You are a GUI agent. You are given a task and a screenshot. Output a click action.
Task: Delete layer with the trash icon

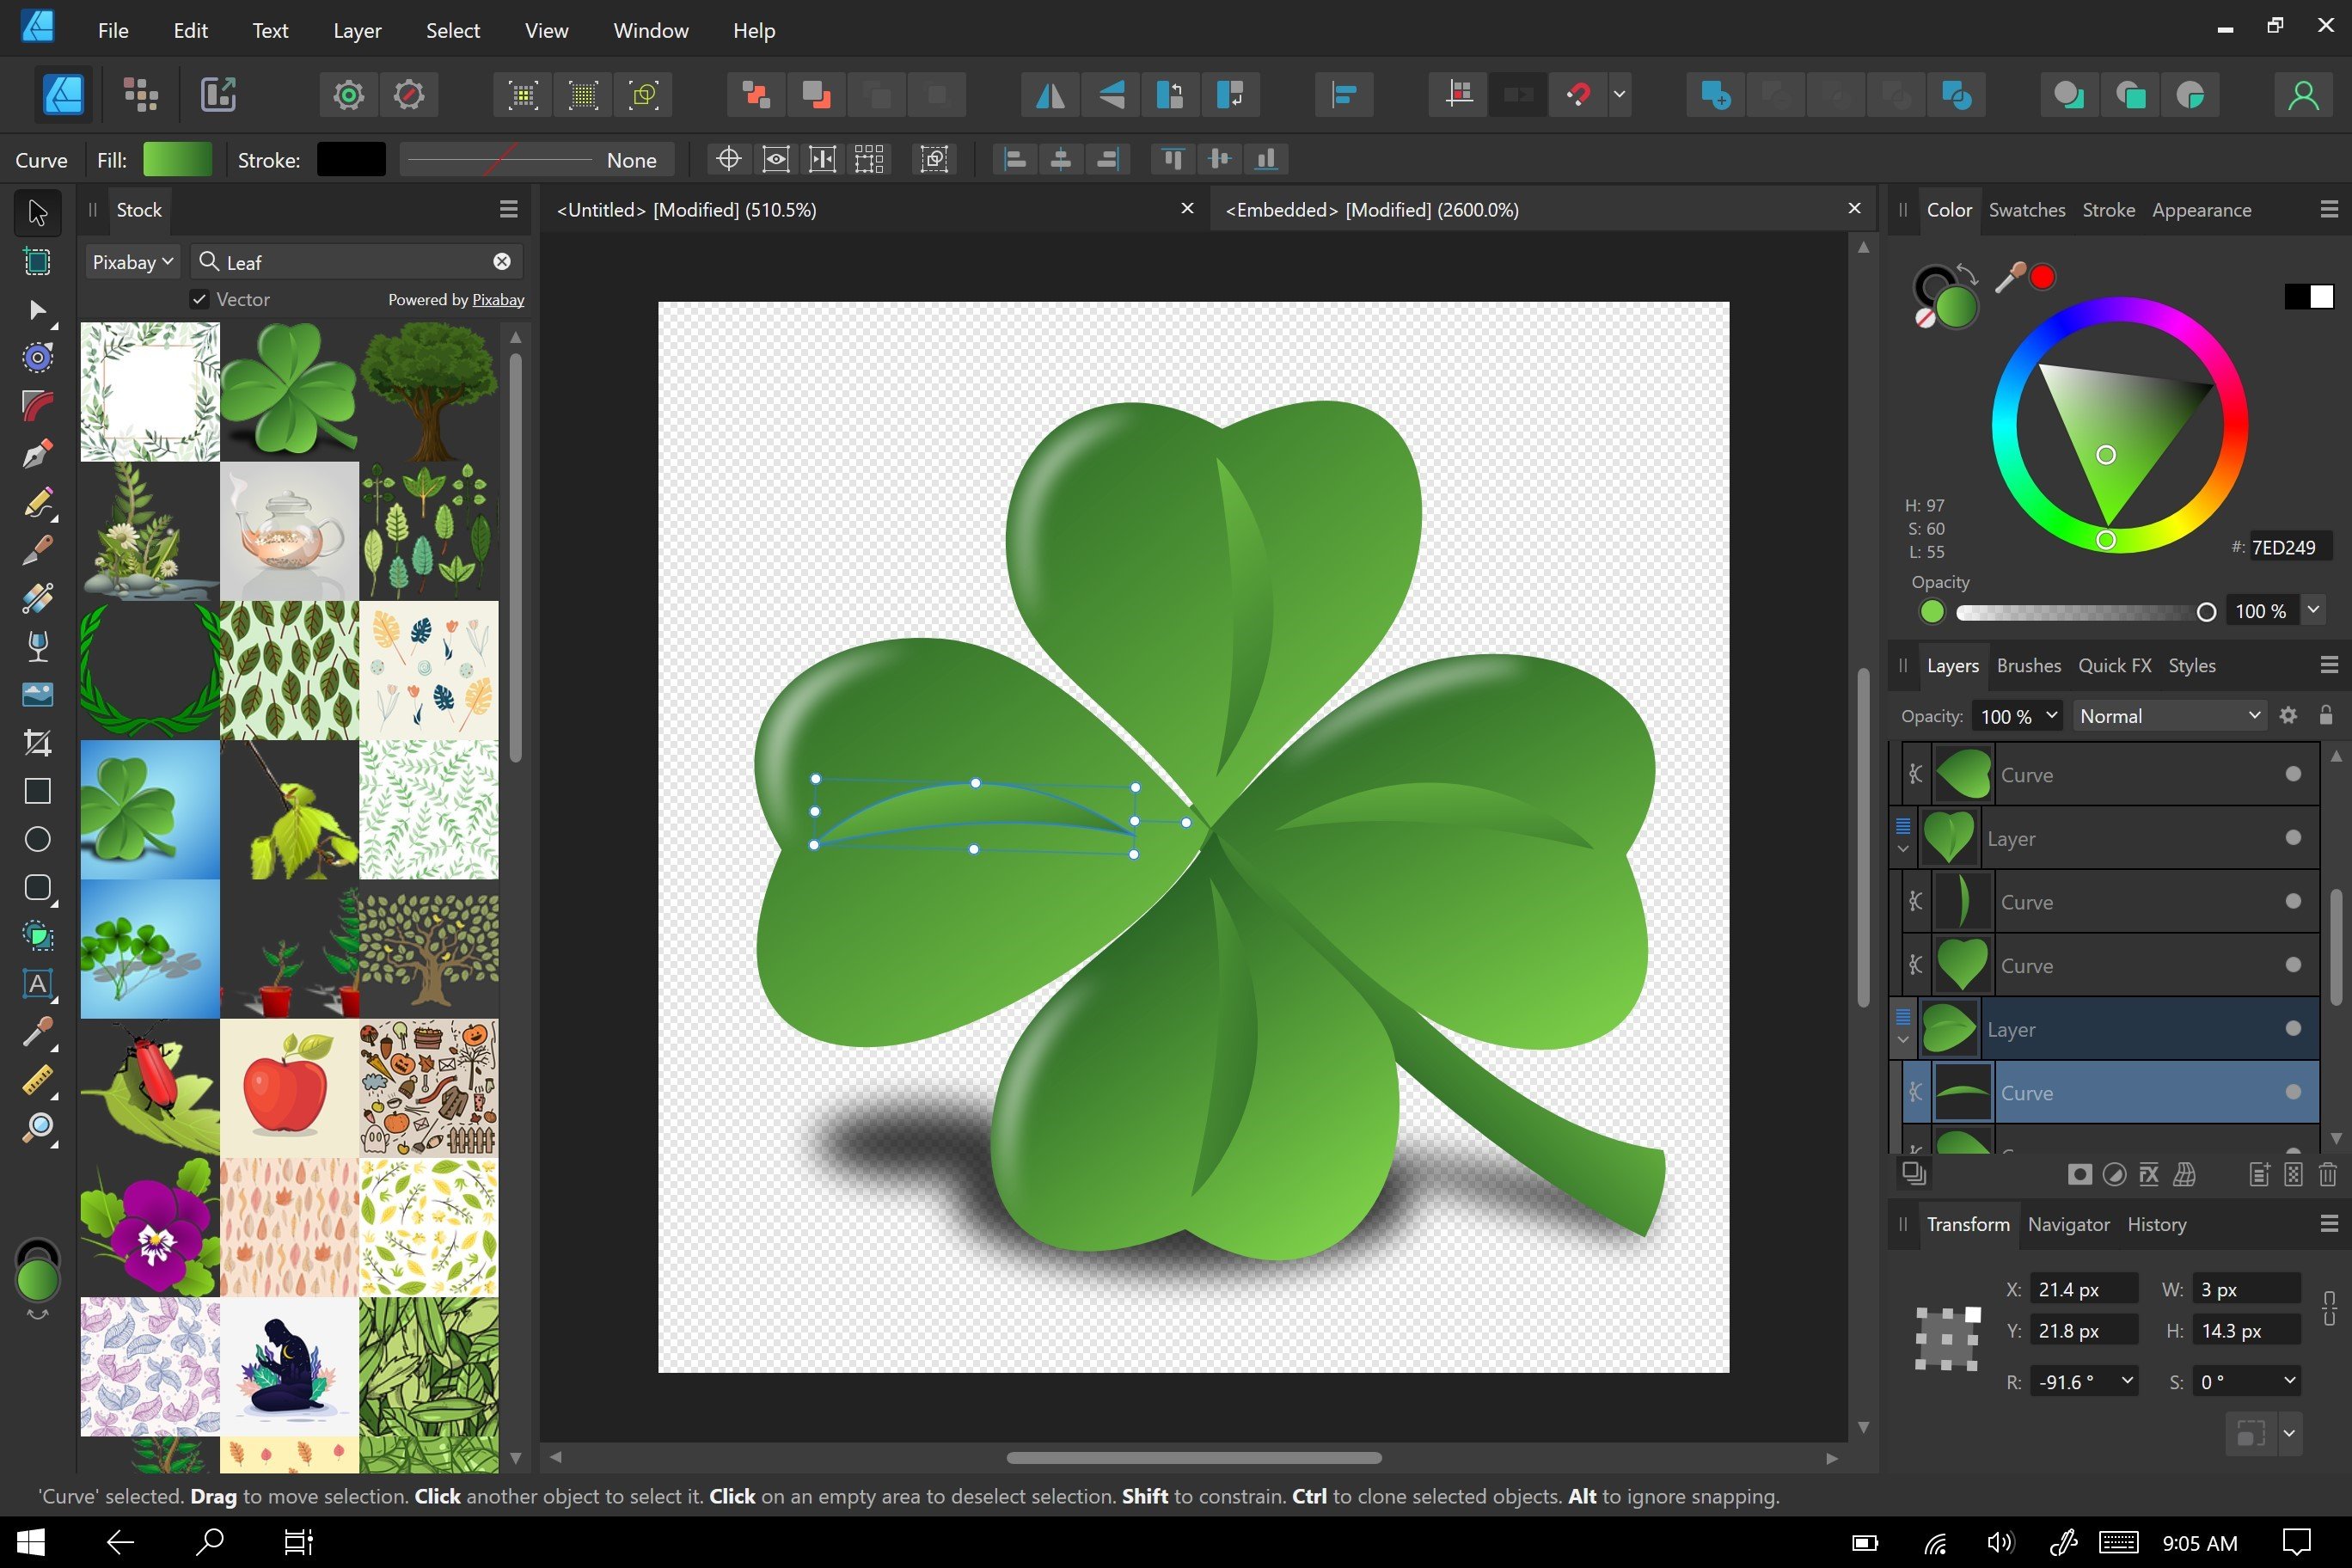point(2327,1174)
